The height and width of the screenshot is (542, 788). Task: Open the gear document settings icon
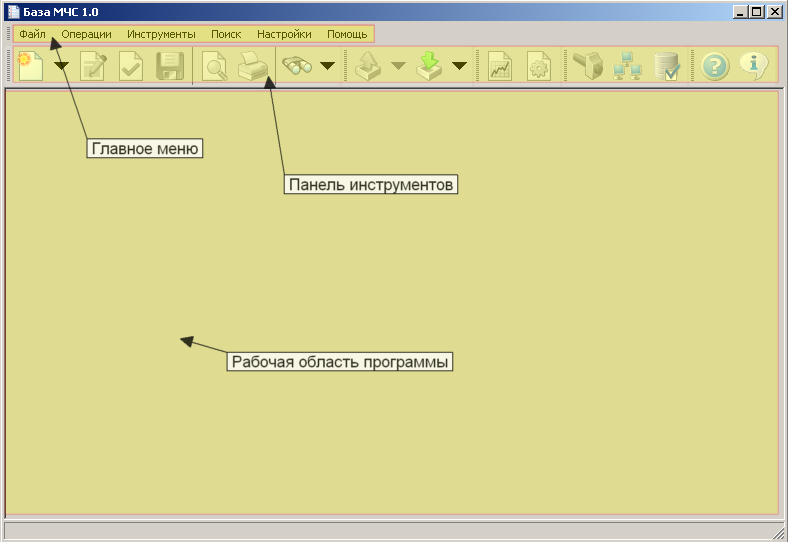pos(539,66)
